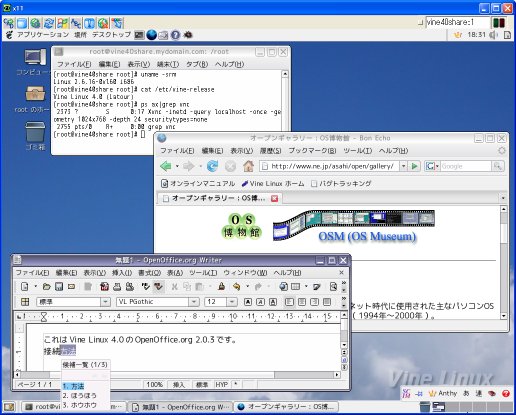Click the volume icon in the top panel

493,35
